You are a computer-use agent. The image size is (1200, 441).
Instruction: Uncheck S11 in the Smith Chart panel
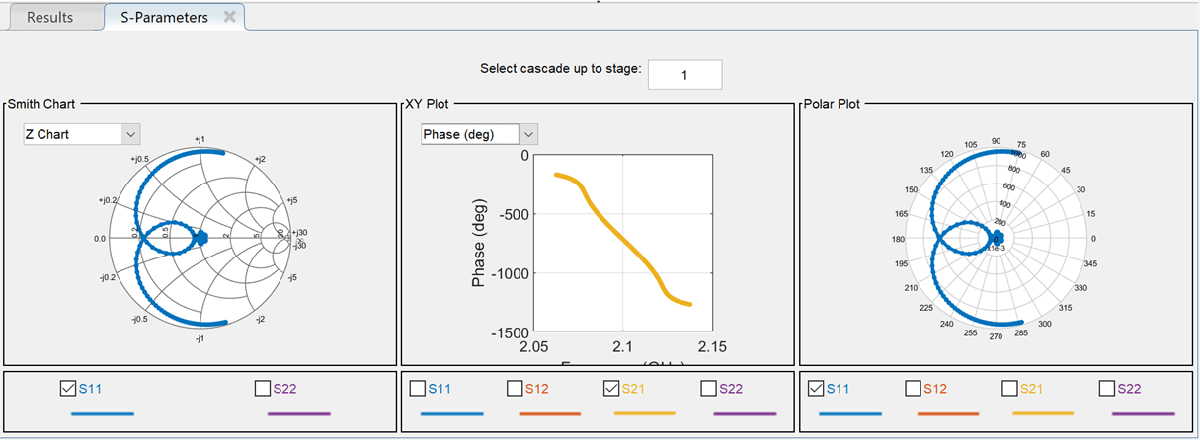coord(68,388)
